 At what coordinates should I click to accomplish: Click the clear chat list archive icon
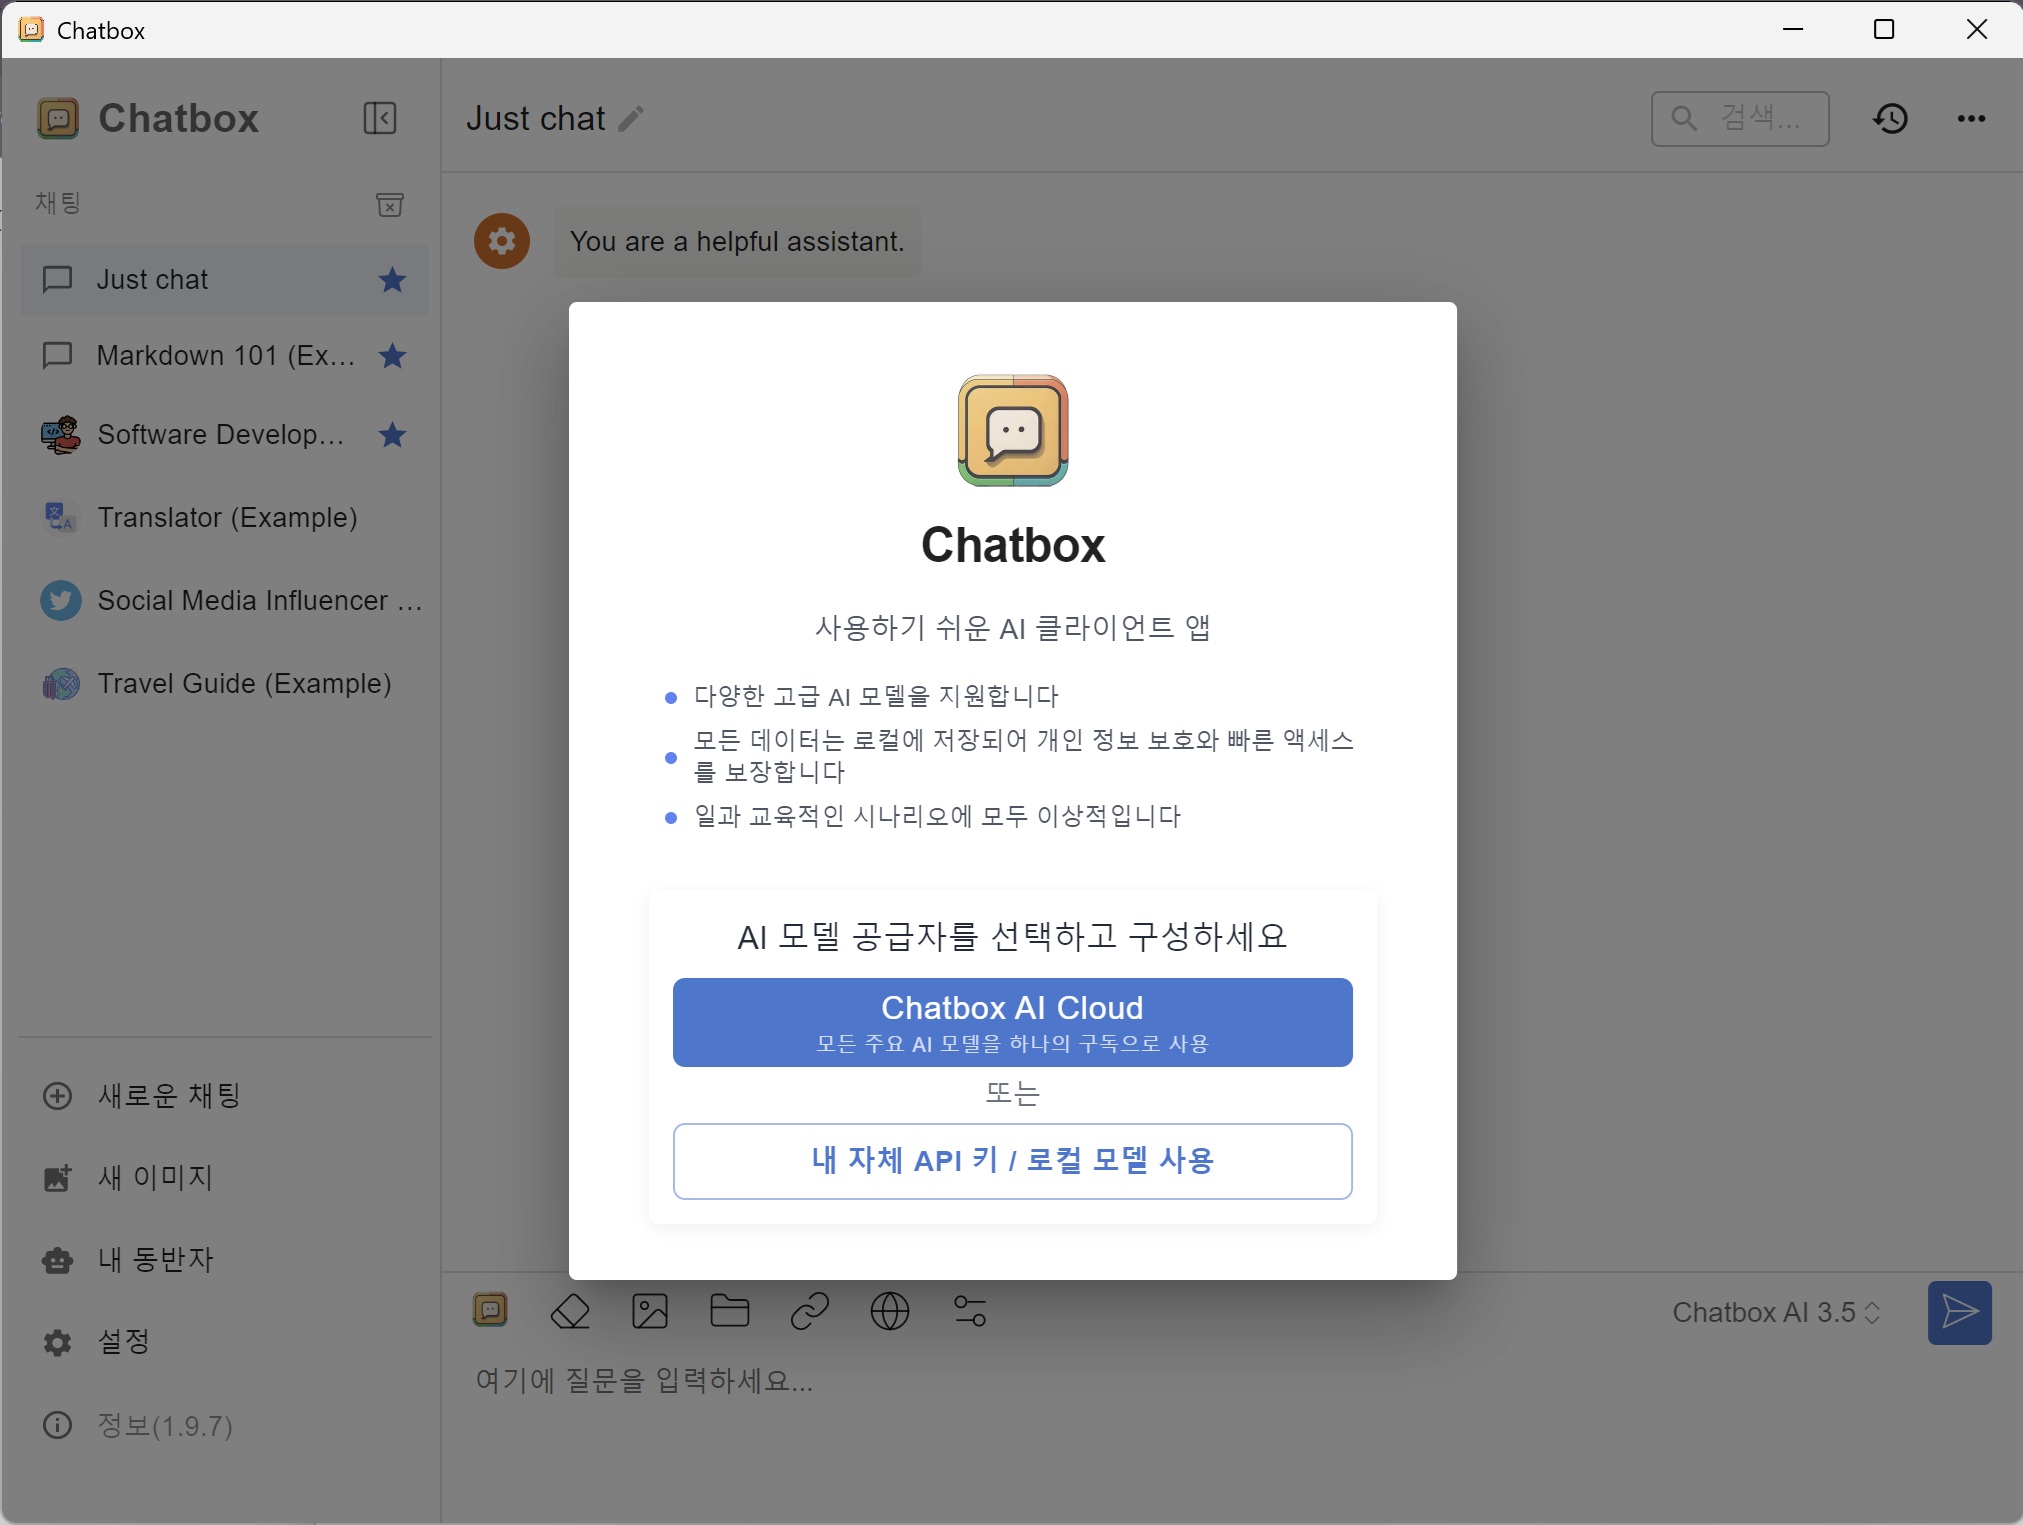coord(389,204)
